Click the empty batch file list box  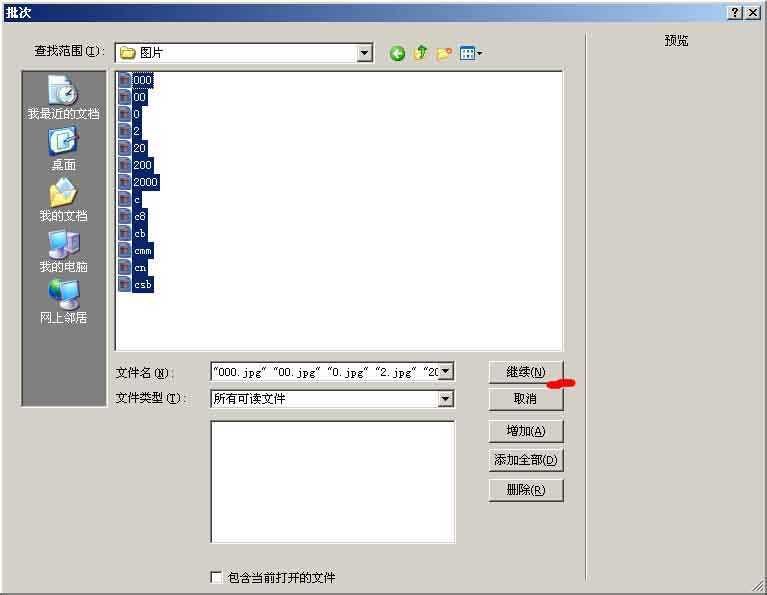tap(333, 481)
